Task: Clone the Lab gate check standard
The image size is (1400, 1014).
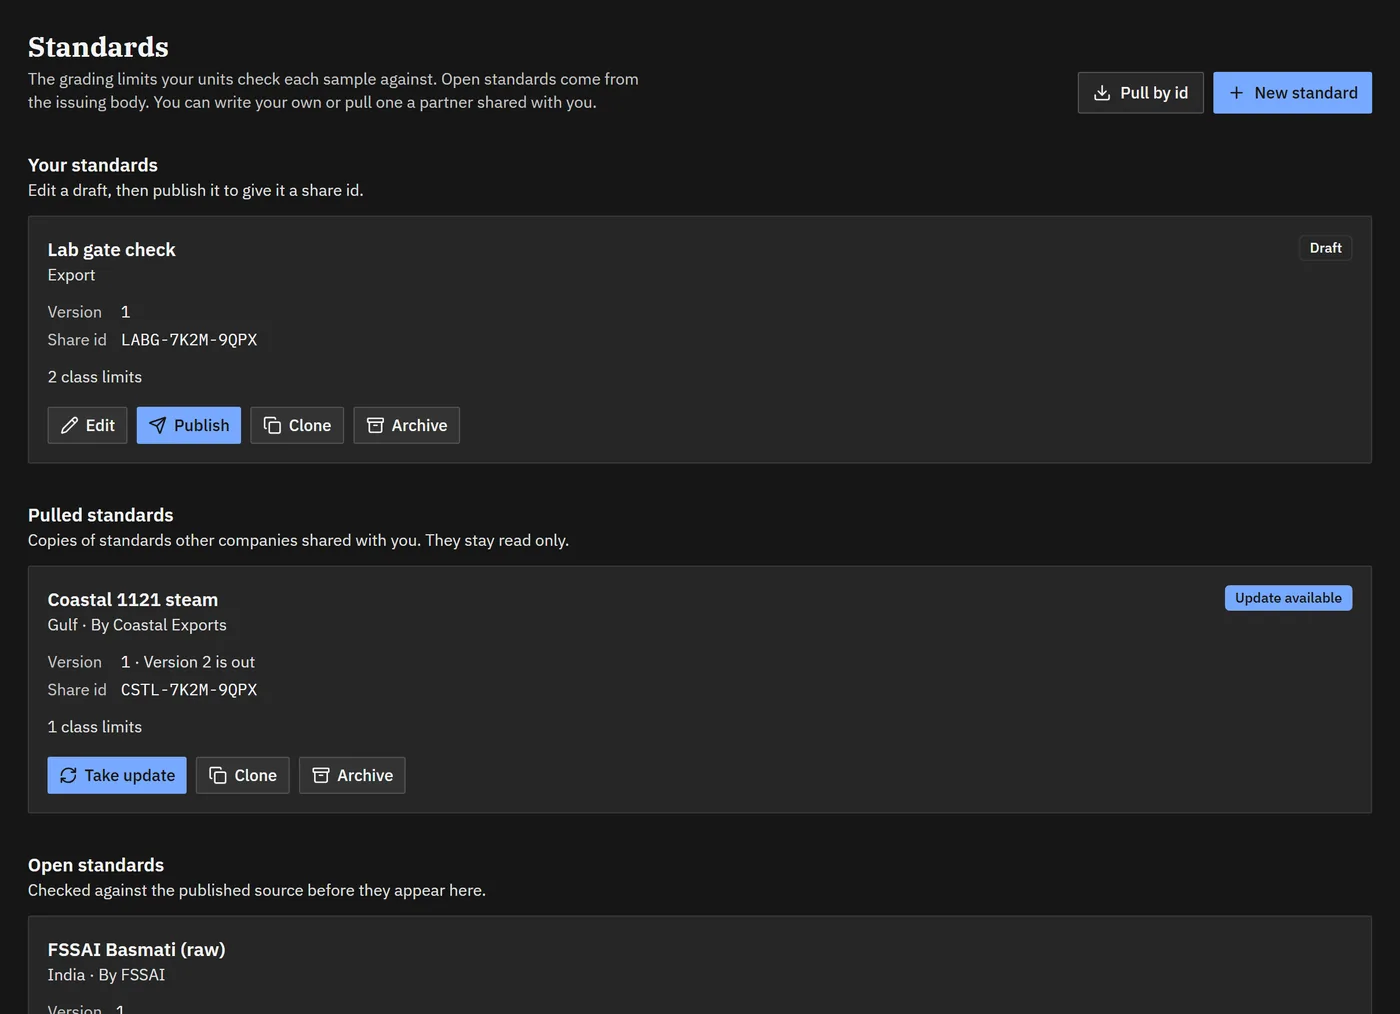Action: pyautogui.click(x=297, y=426)
